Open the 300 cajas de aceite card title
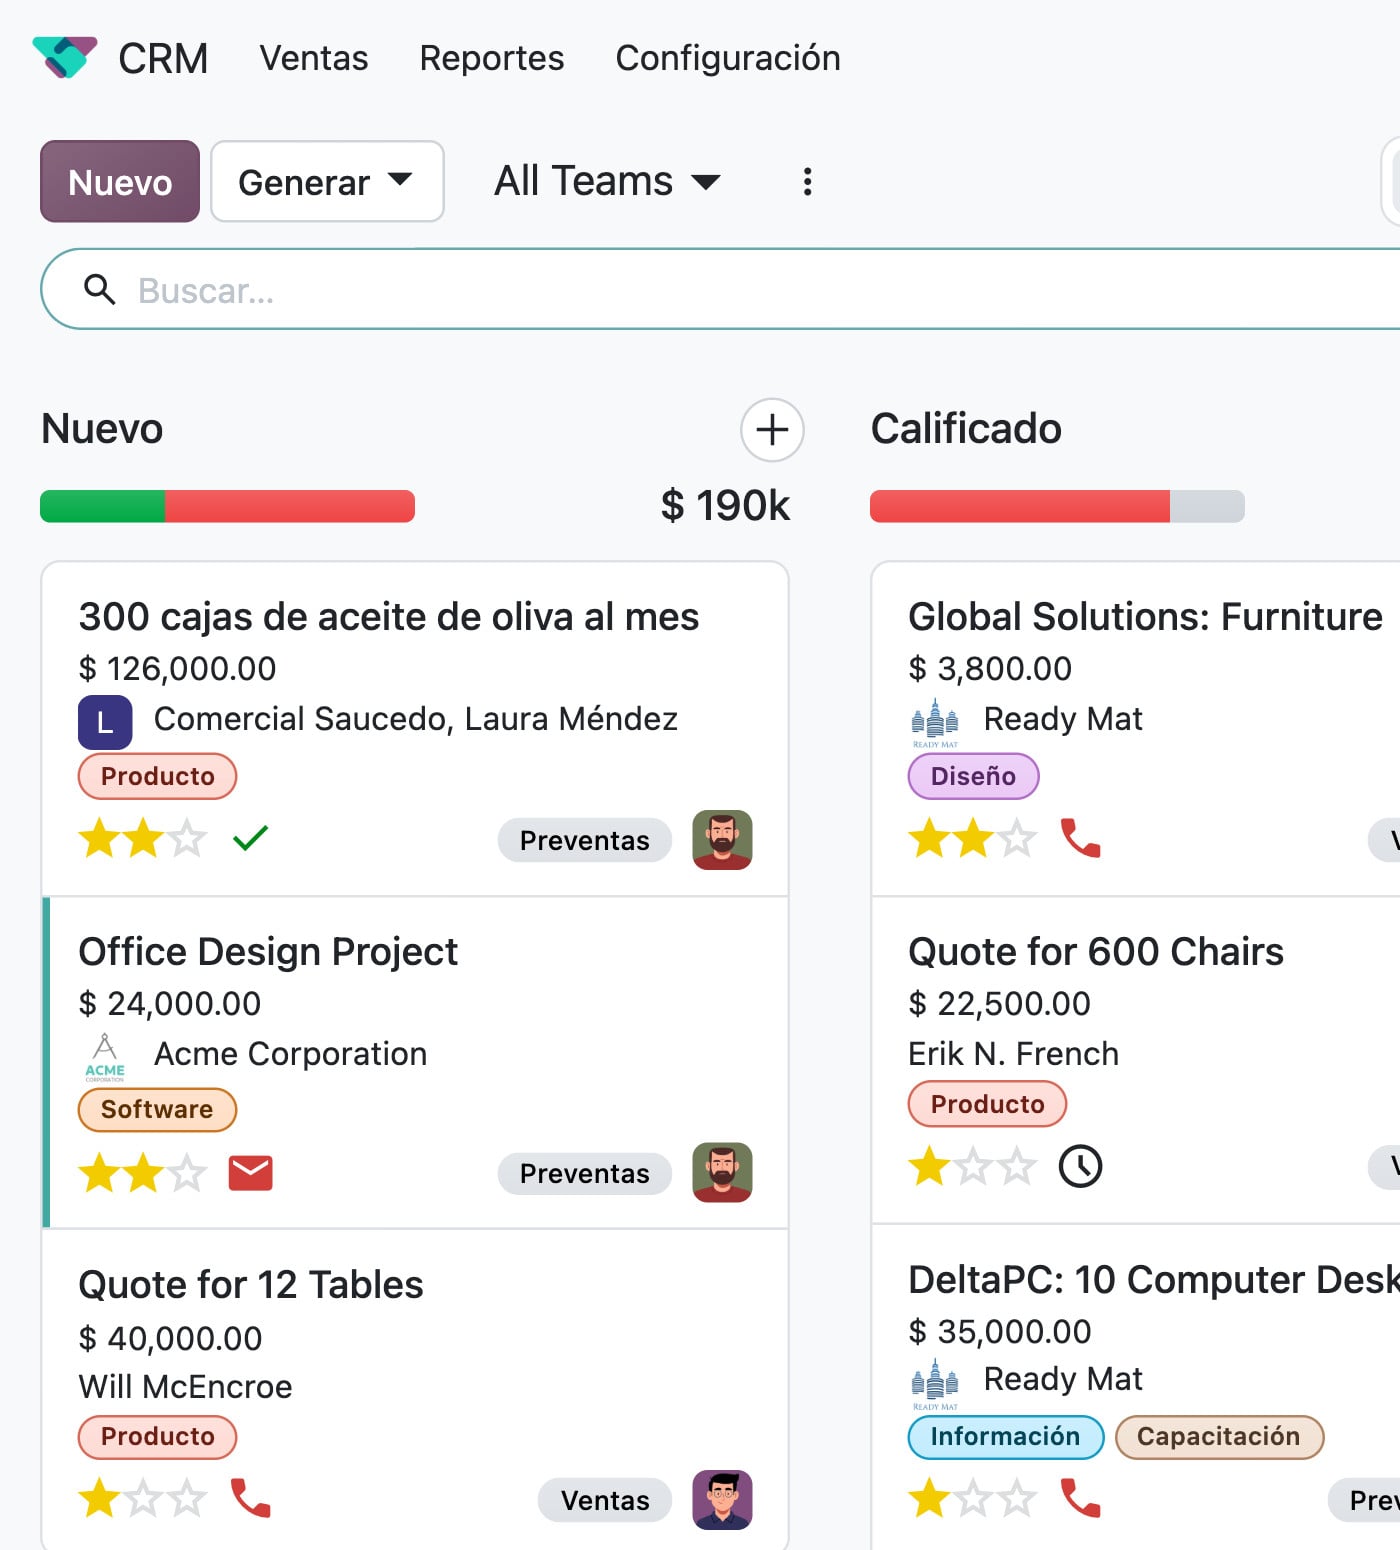The height and width of the screenshot is (1550, 1400). [389, 617]
